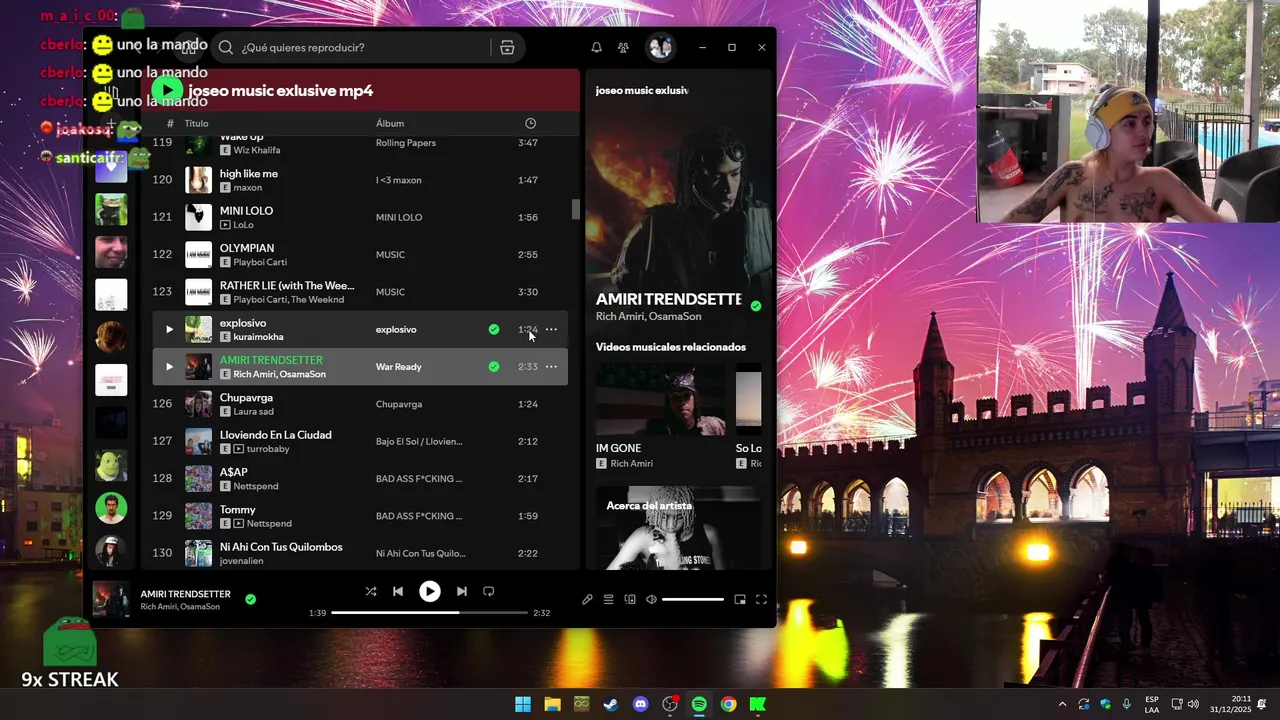Toggle saved check in right panel
1280x720 pixels.
pyautogui.click(x=756, y=306)
